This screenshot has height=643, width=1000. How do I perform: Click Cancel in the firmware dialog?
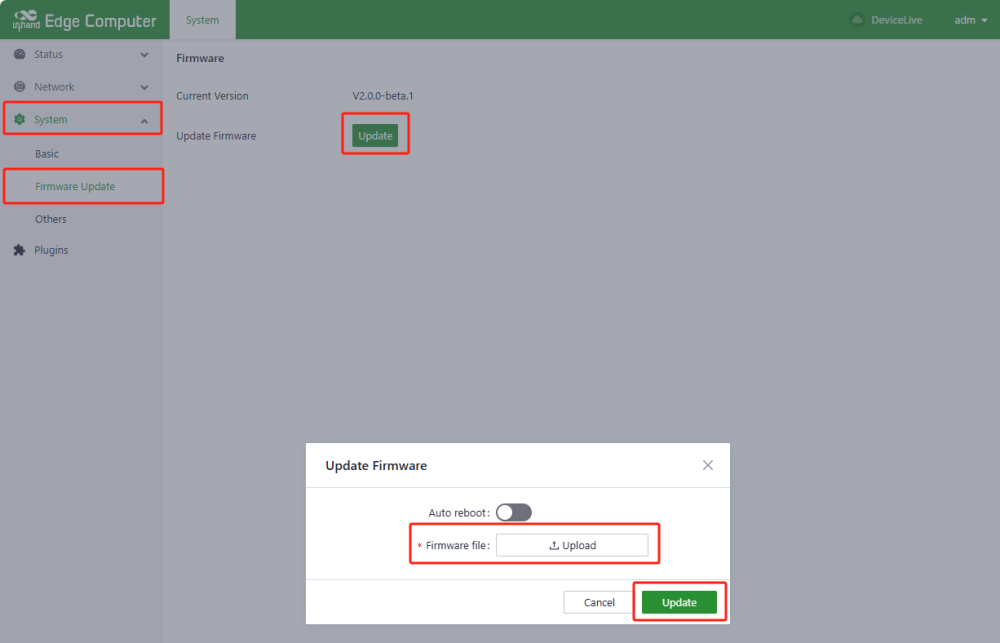pyautogui.click(x=599, y=602)
